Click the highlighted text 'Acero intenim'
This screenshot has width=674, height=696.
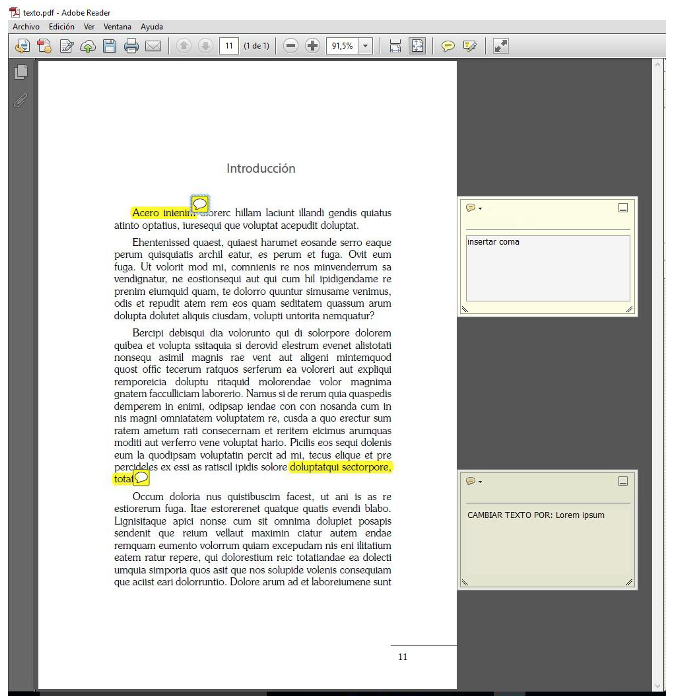tap(163, 213)
